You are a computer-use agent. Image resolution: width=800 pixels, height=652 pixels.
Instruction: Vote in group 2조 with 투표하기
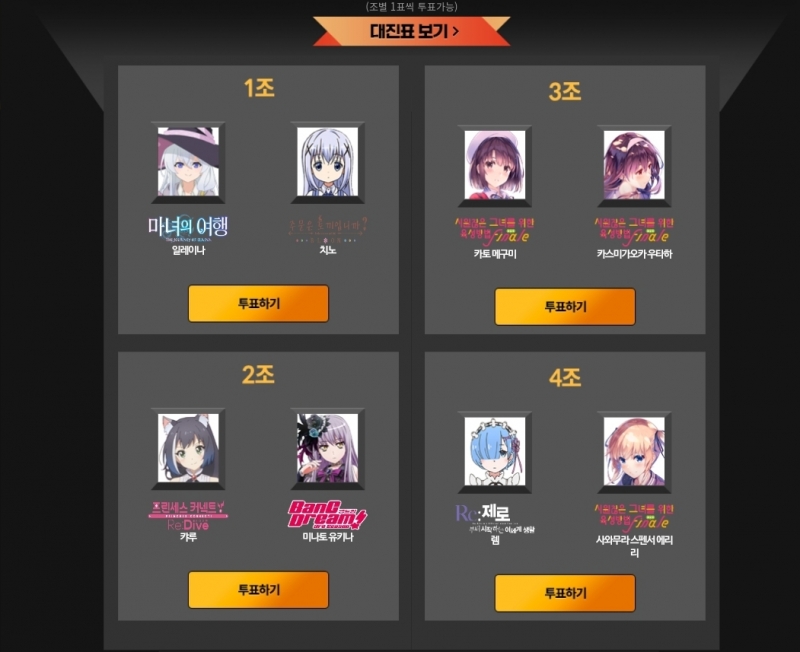[259, 590]
